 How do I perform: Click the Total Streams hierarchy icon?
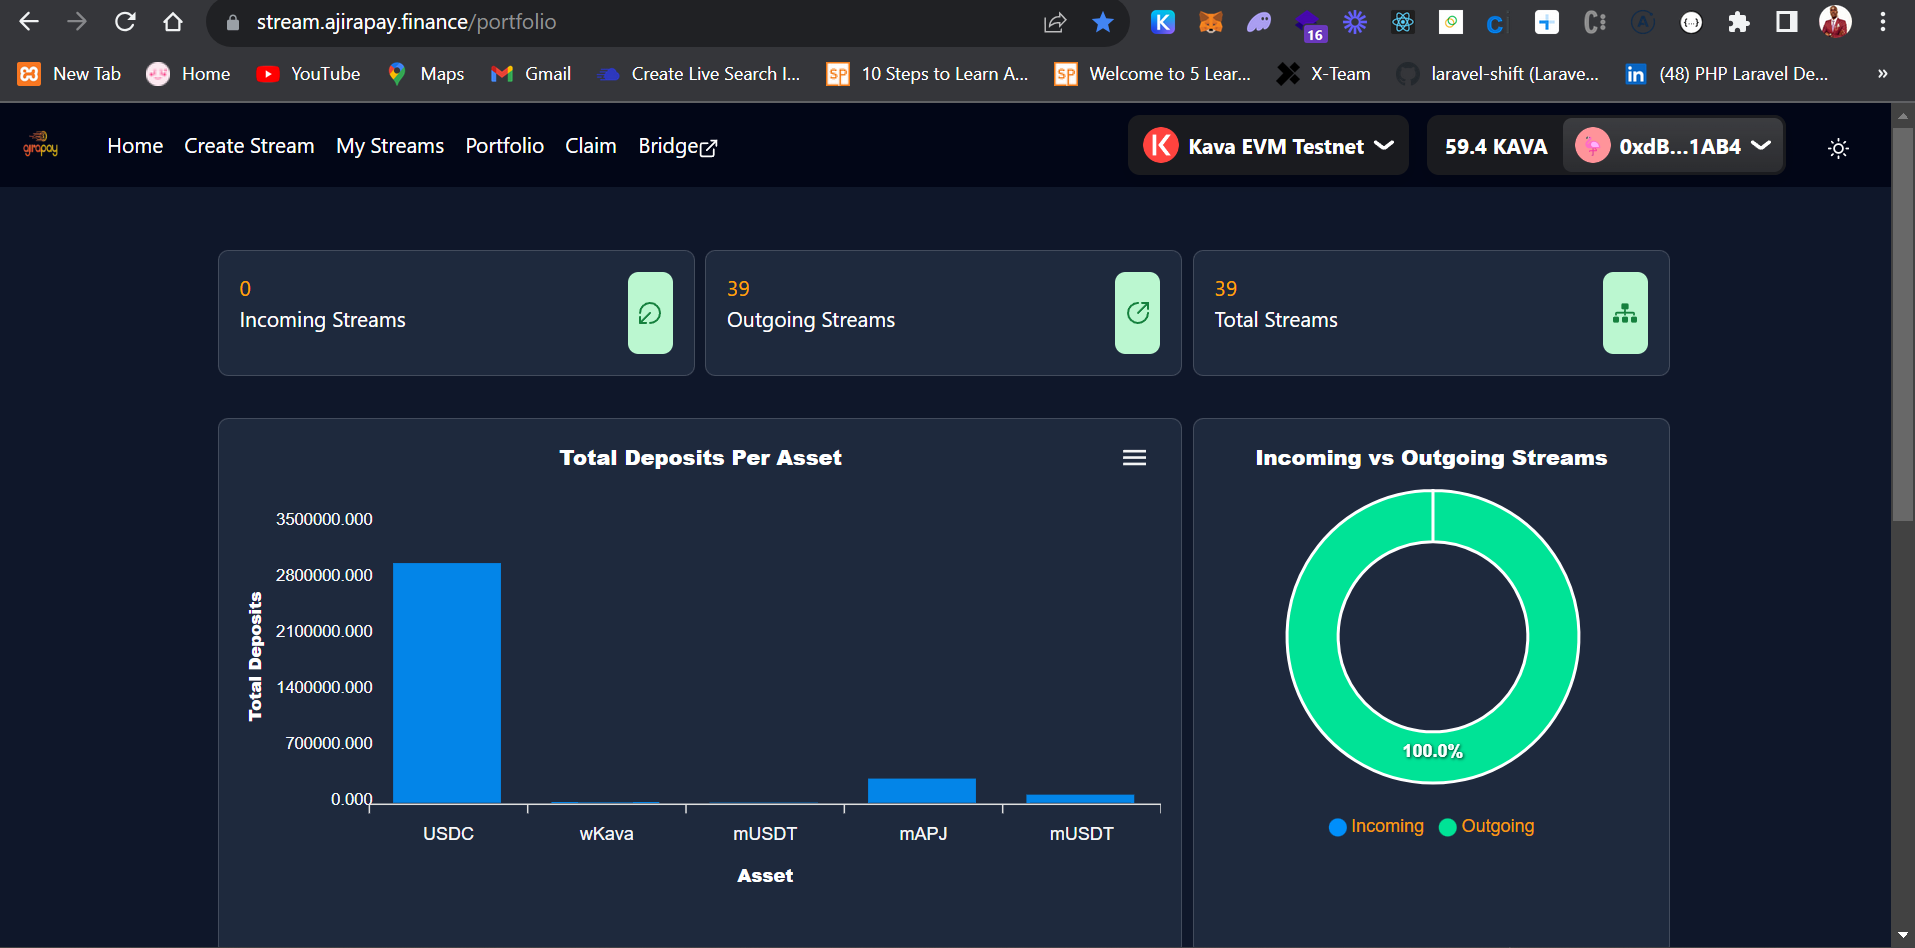(1624, 313)
